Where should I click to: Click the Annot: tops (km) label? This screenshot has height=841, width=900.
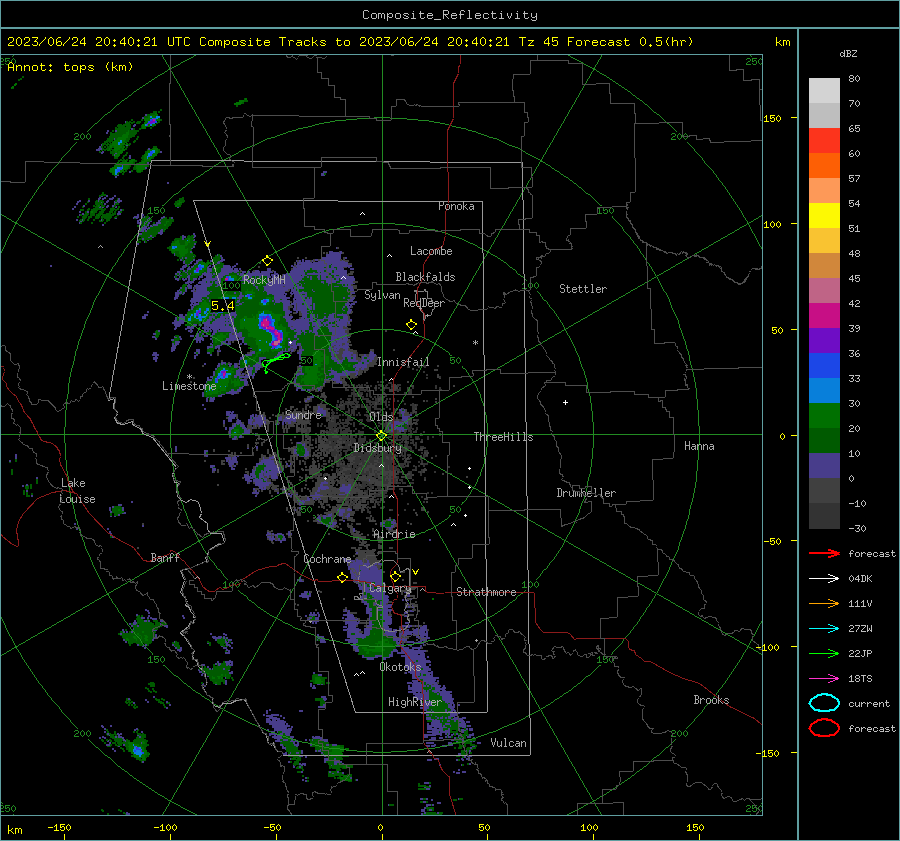(70, 67)
